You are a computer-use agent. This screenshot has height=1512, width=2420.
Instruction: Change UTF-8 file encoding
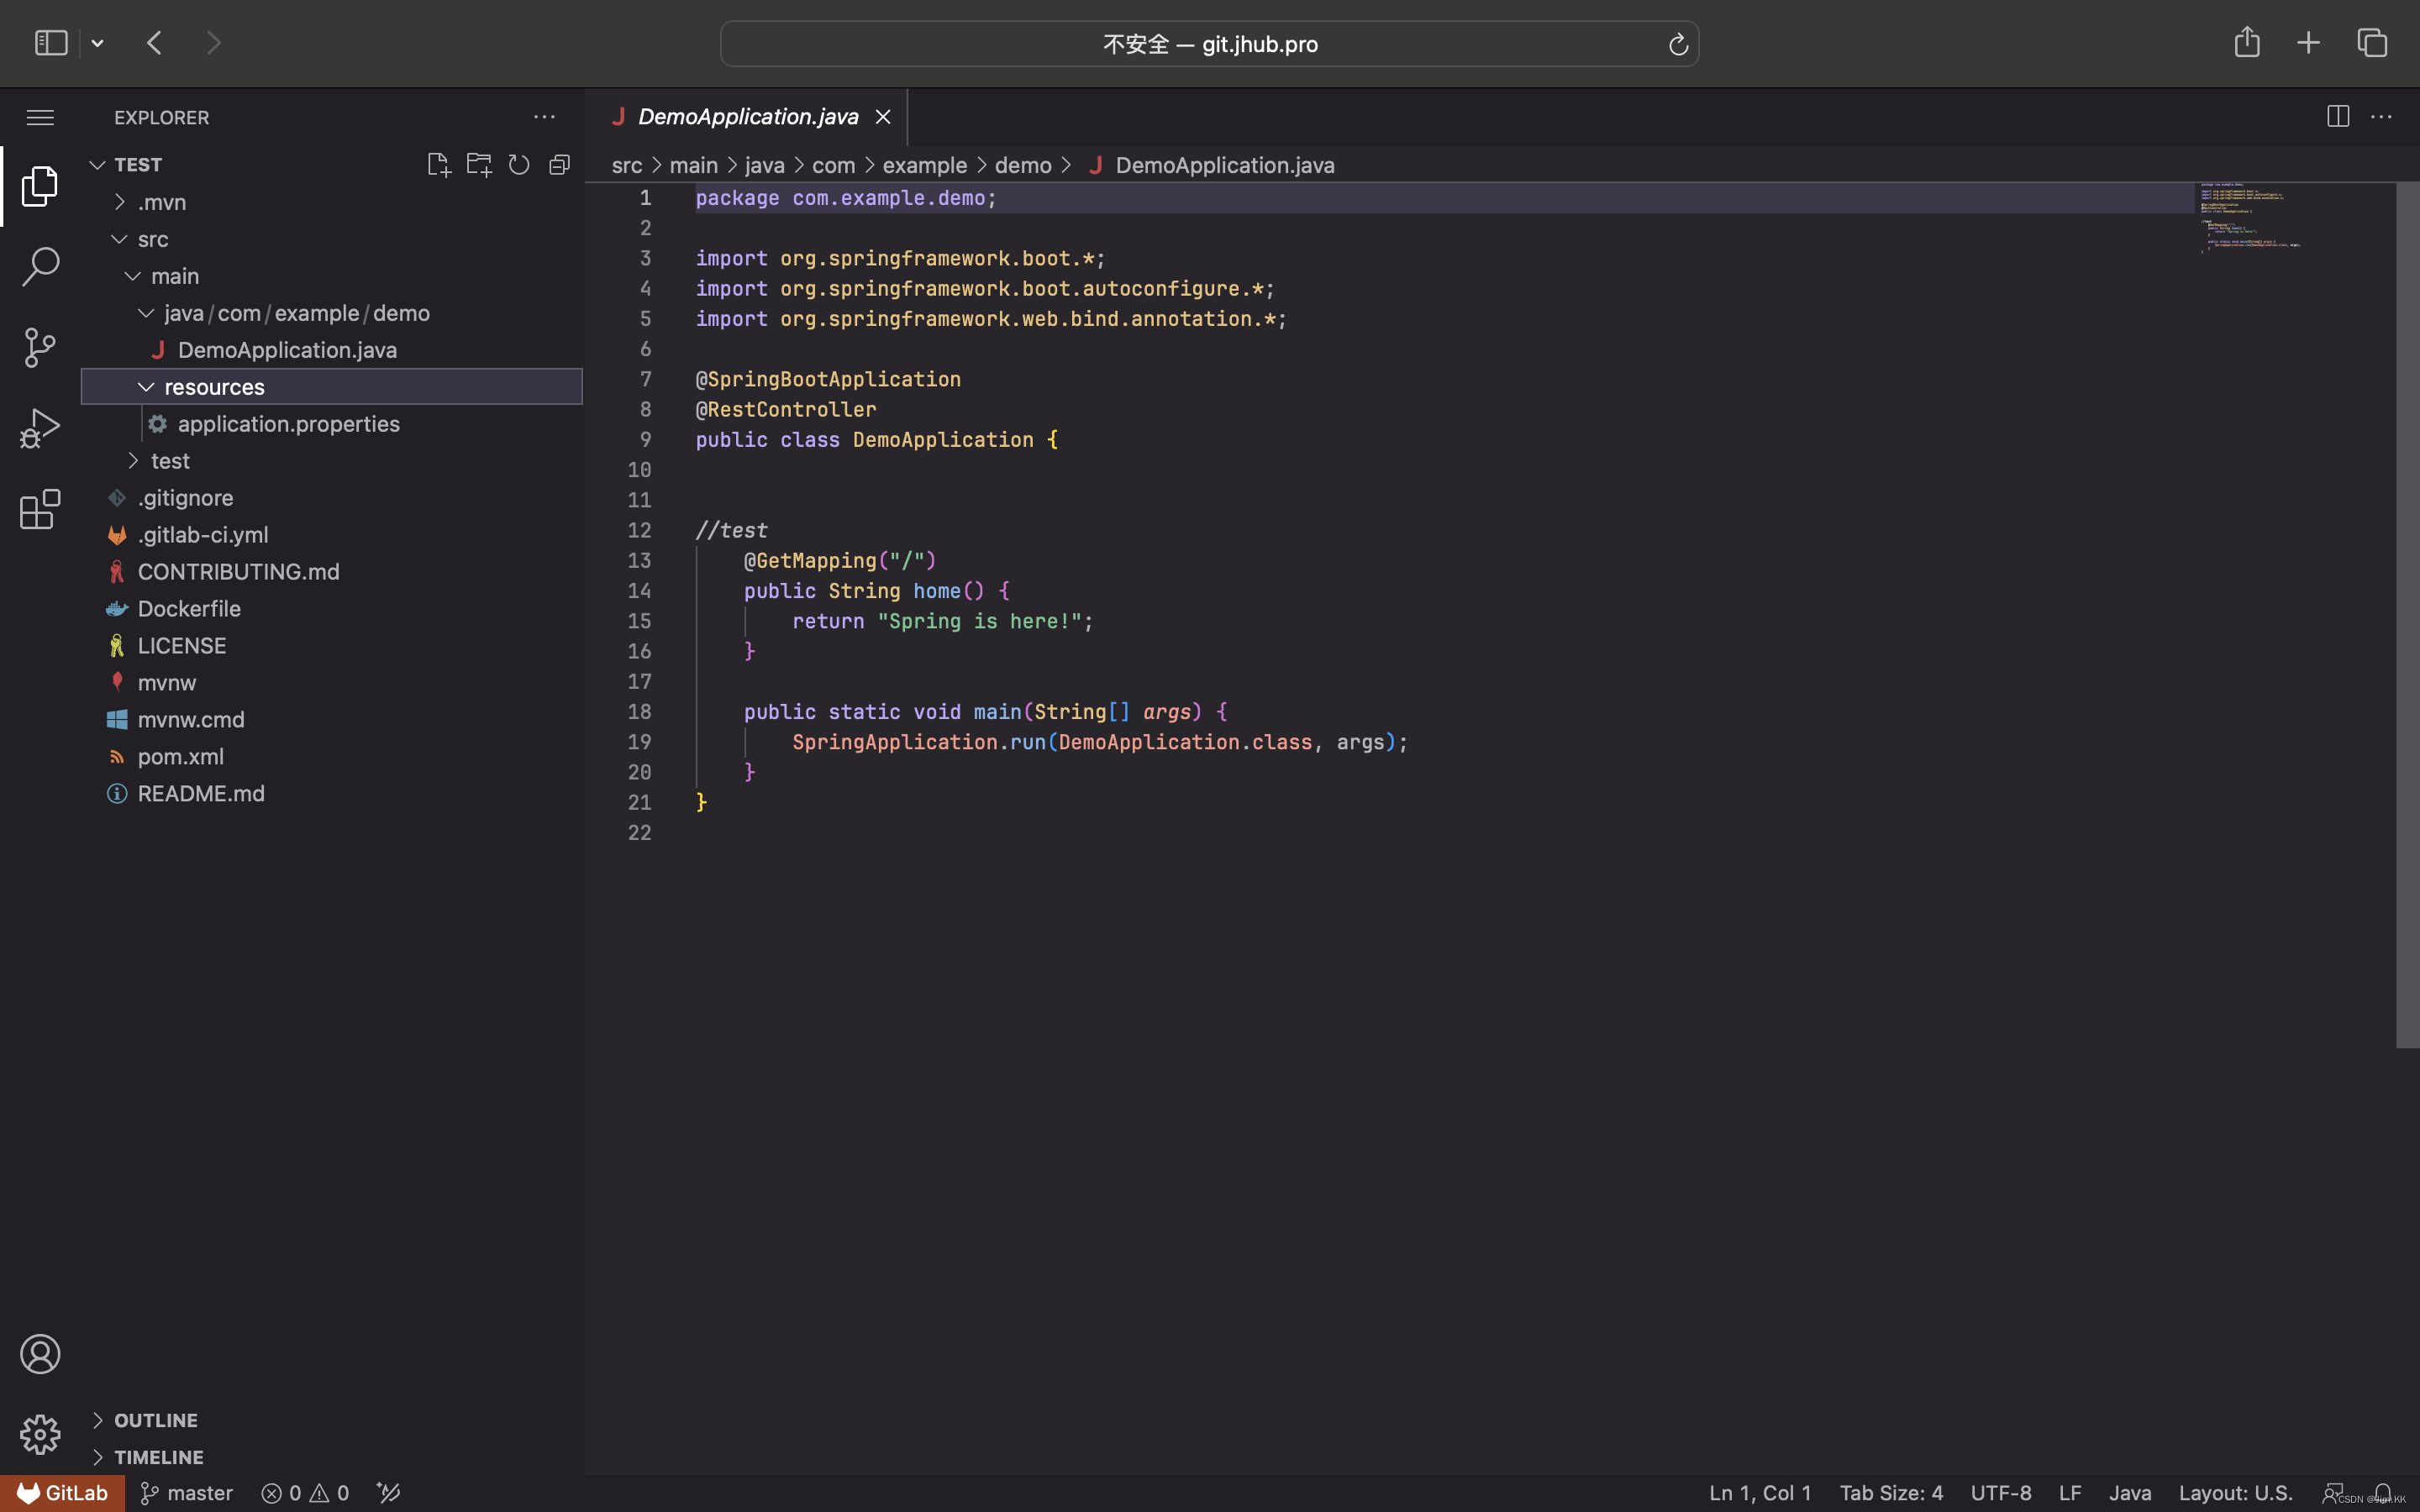[x=2001, y=1493]
